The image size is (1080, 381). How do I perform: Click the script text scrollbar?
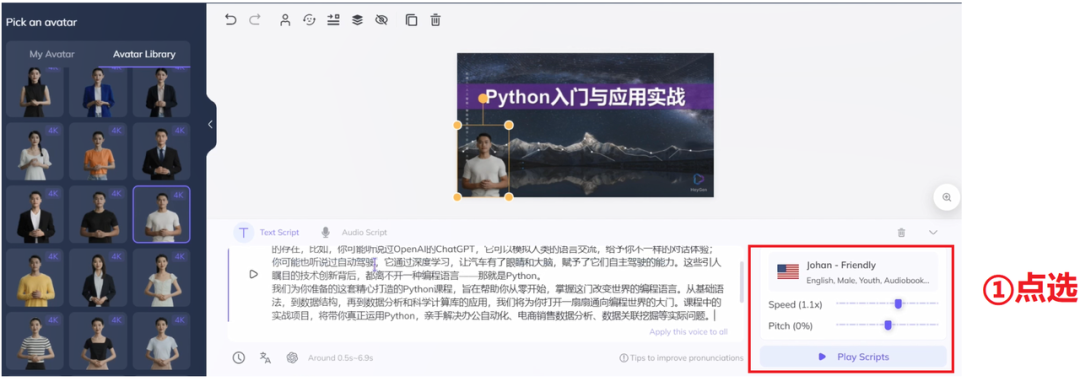coord(741,281)
